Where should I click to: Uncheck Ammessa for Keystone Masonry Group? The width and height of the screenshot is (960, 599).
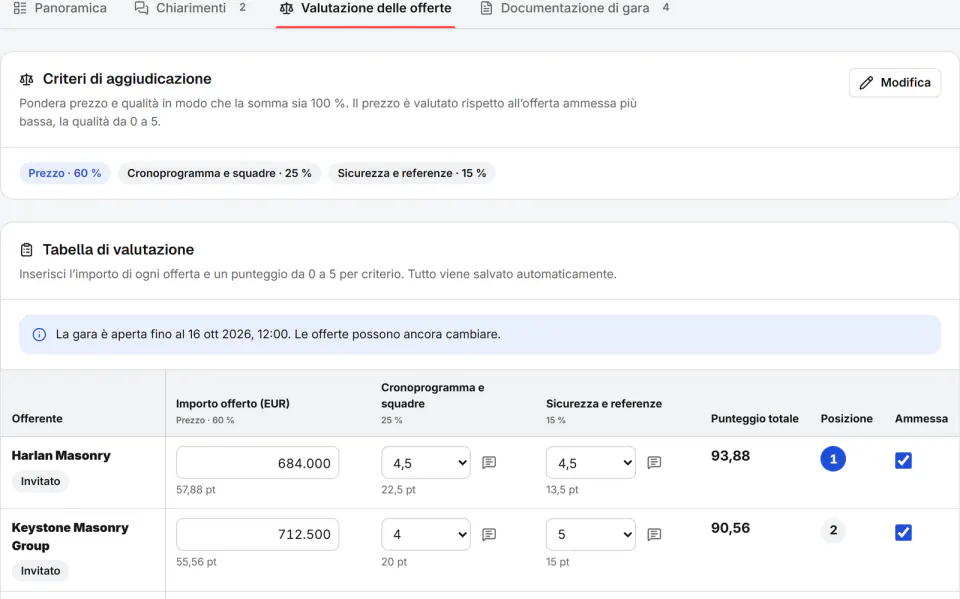(x=903, y=532)
